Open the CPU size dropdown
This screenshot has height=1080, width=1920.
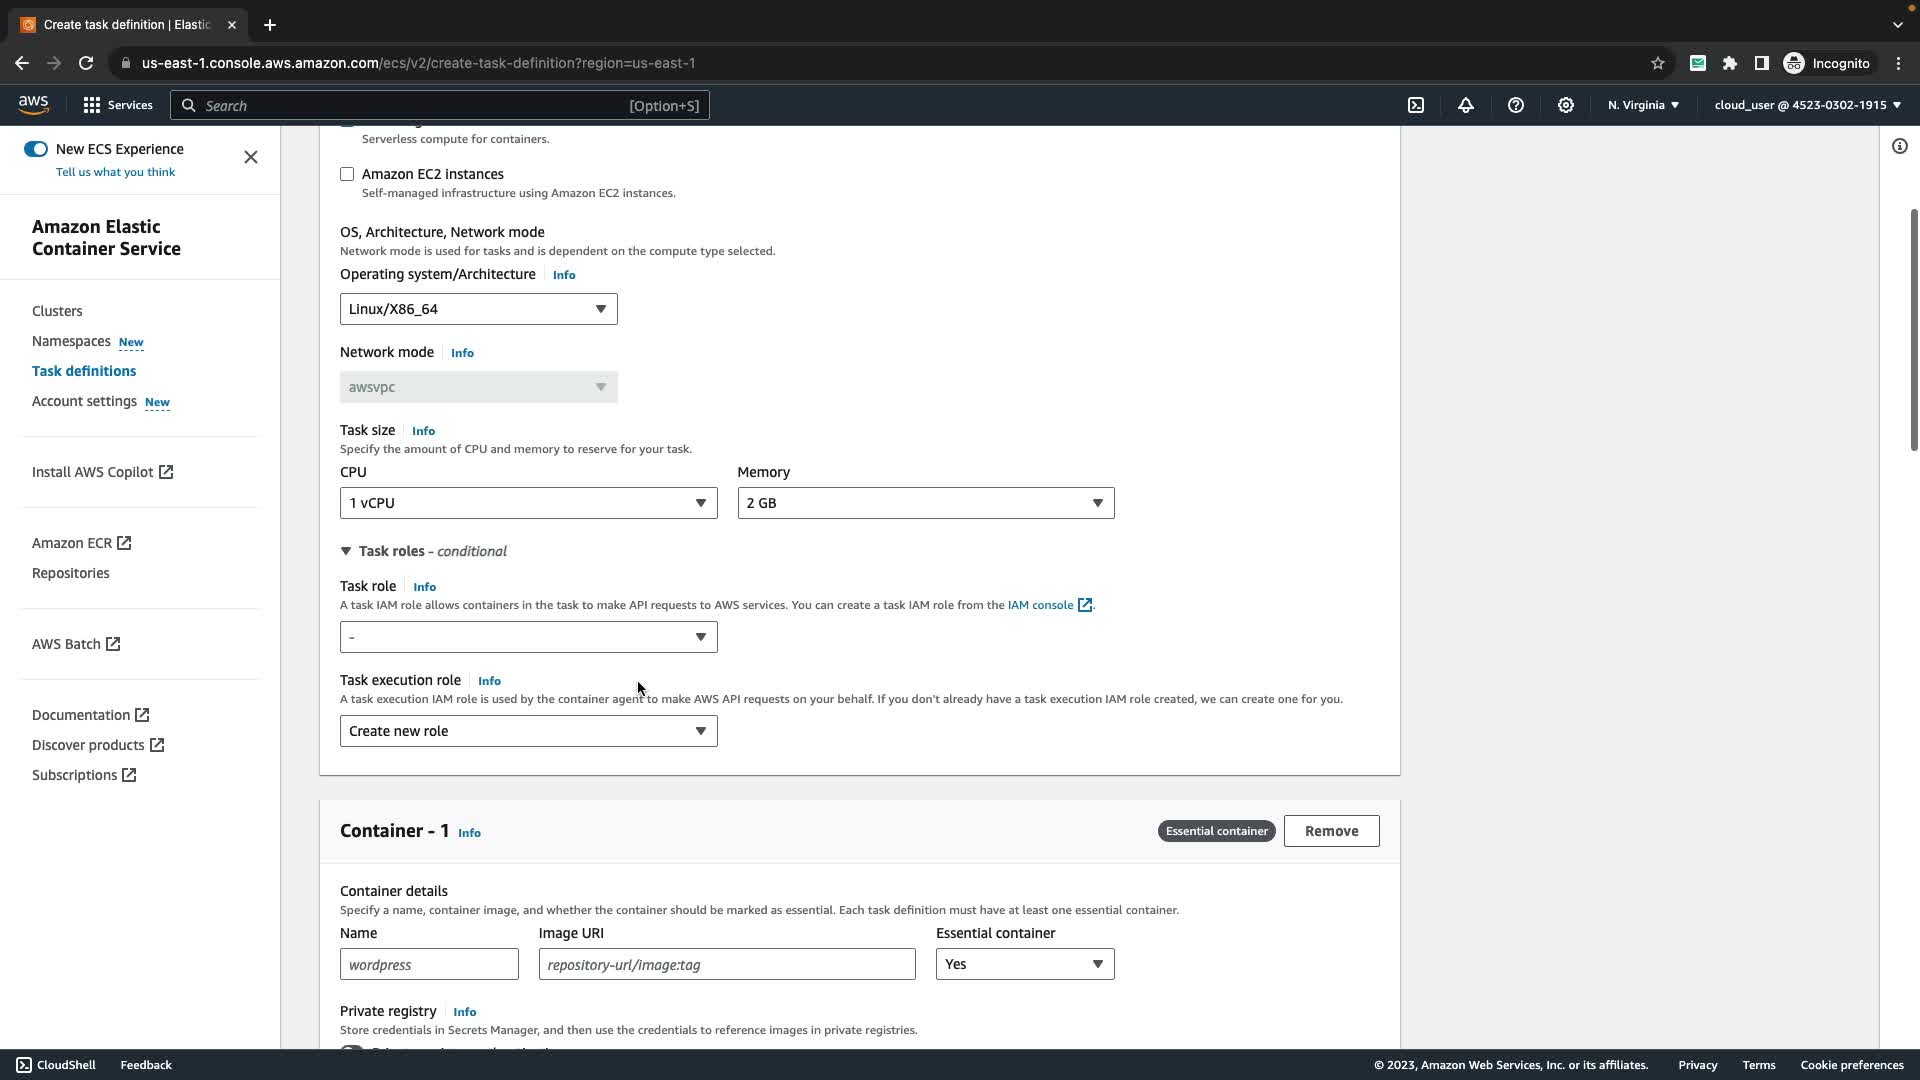click(x=528, y=503)
